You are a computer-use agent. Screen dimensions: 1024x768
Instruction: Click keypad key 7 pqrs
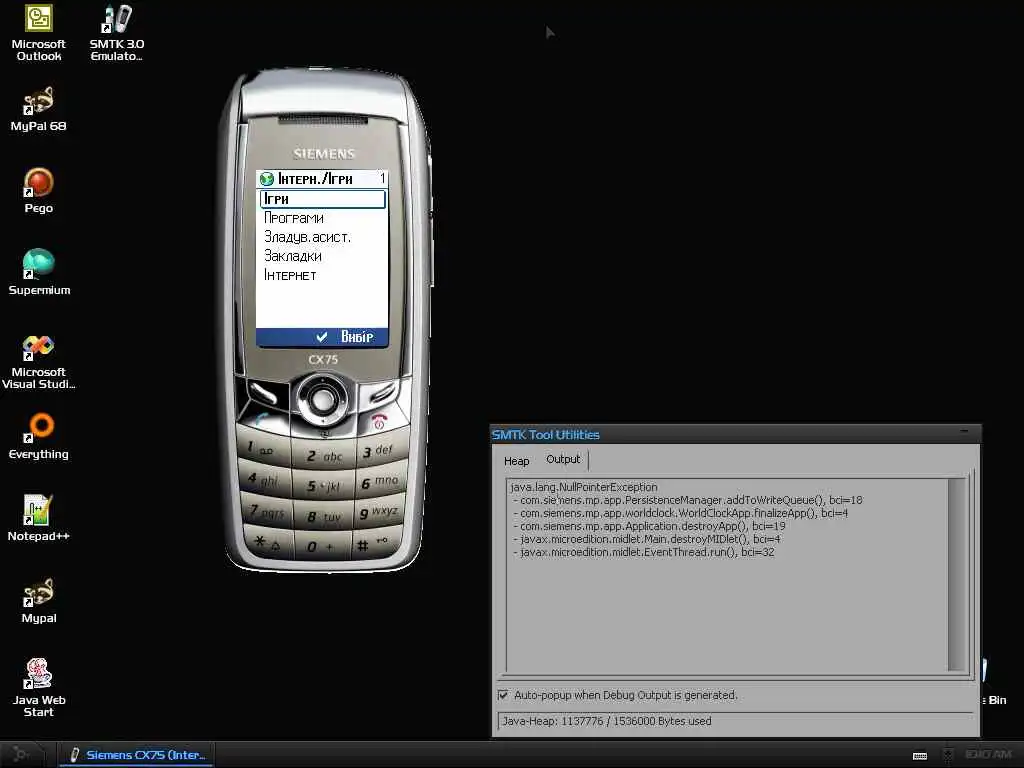pyautogui.click(x=266, y=511)
